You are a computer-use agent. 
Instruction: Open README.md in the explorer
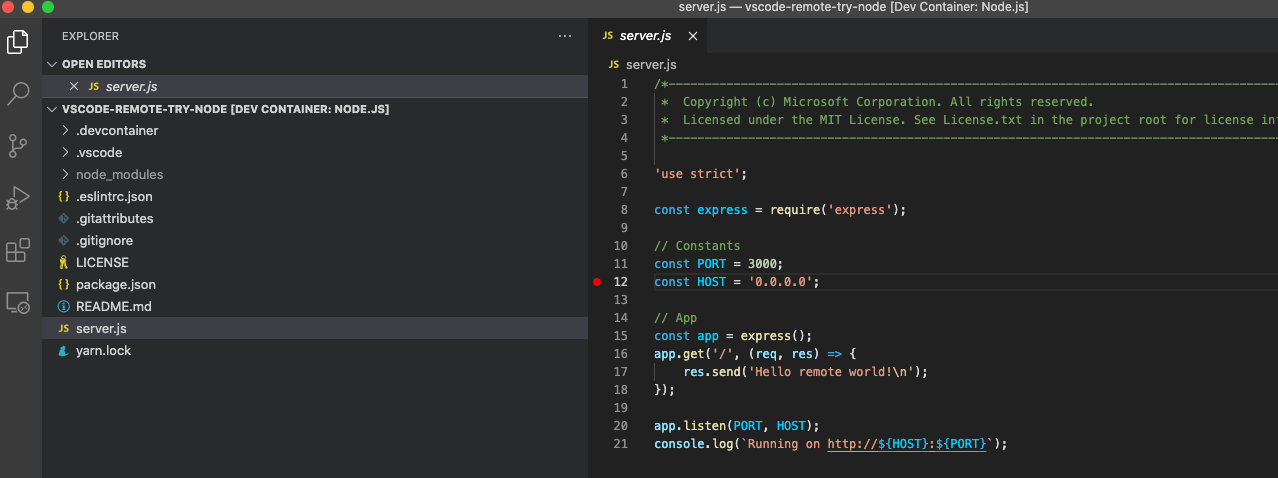coord(113,307)
